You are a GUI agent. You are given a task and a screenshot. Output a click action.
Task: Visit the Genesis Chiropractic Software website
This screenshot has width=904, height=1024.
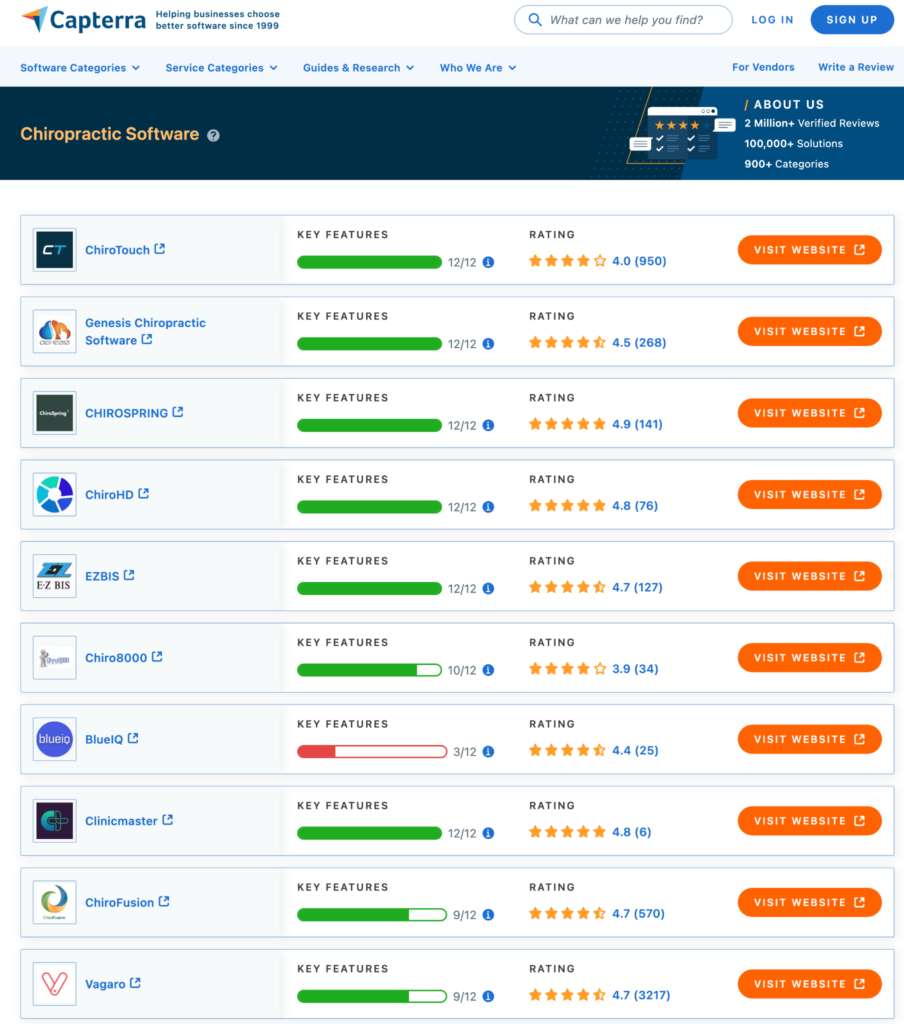tap(809, 332)
